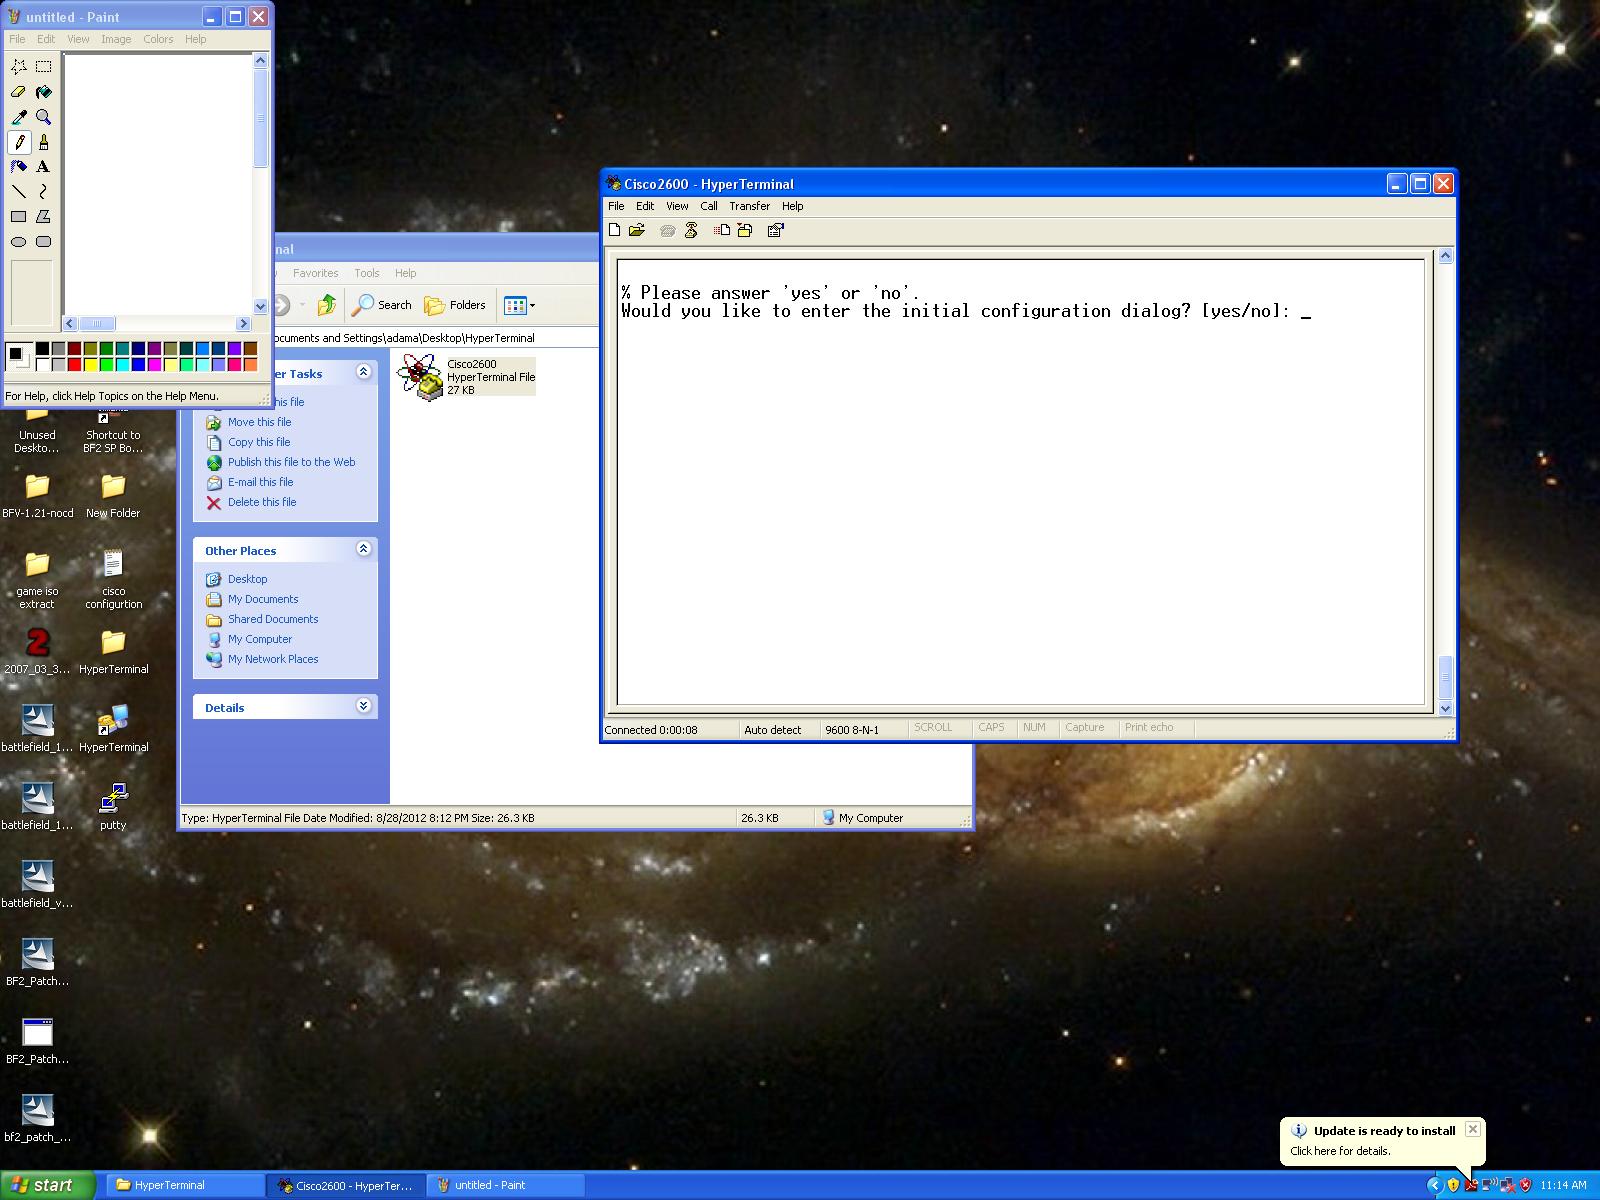Viewport: 1600px width, 1200px height.
Task: Open the Call menu in HyperTerminal
Action: pyautogui.click(x=709, y=206)
